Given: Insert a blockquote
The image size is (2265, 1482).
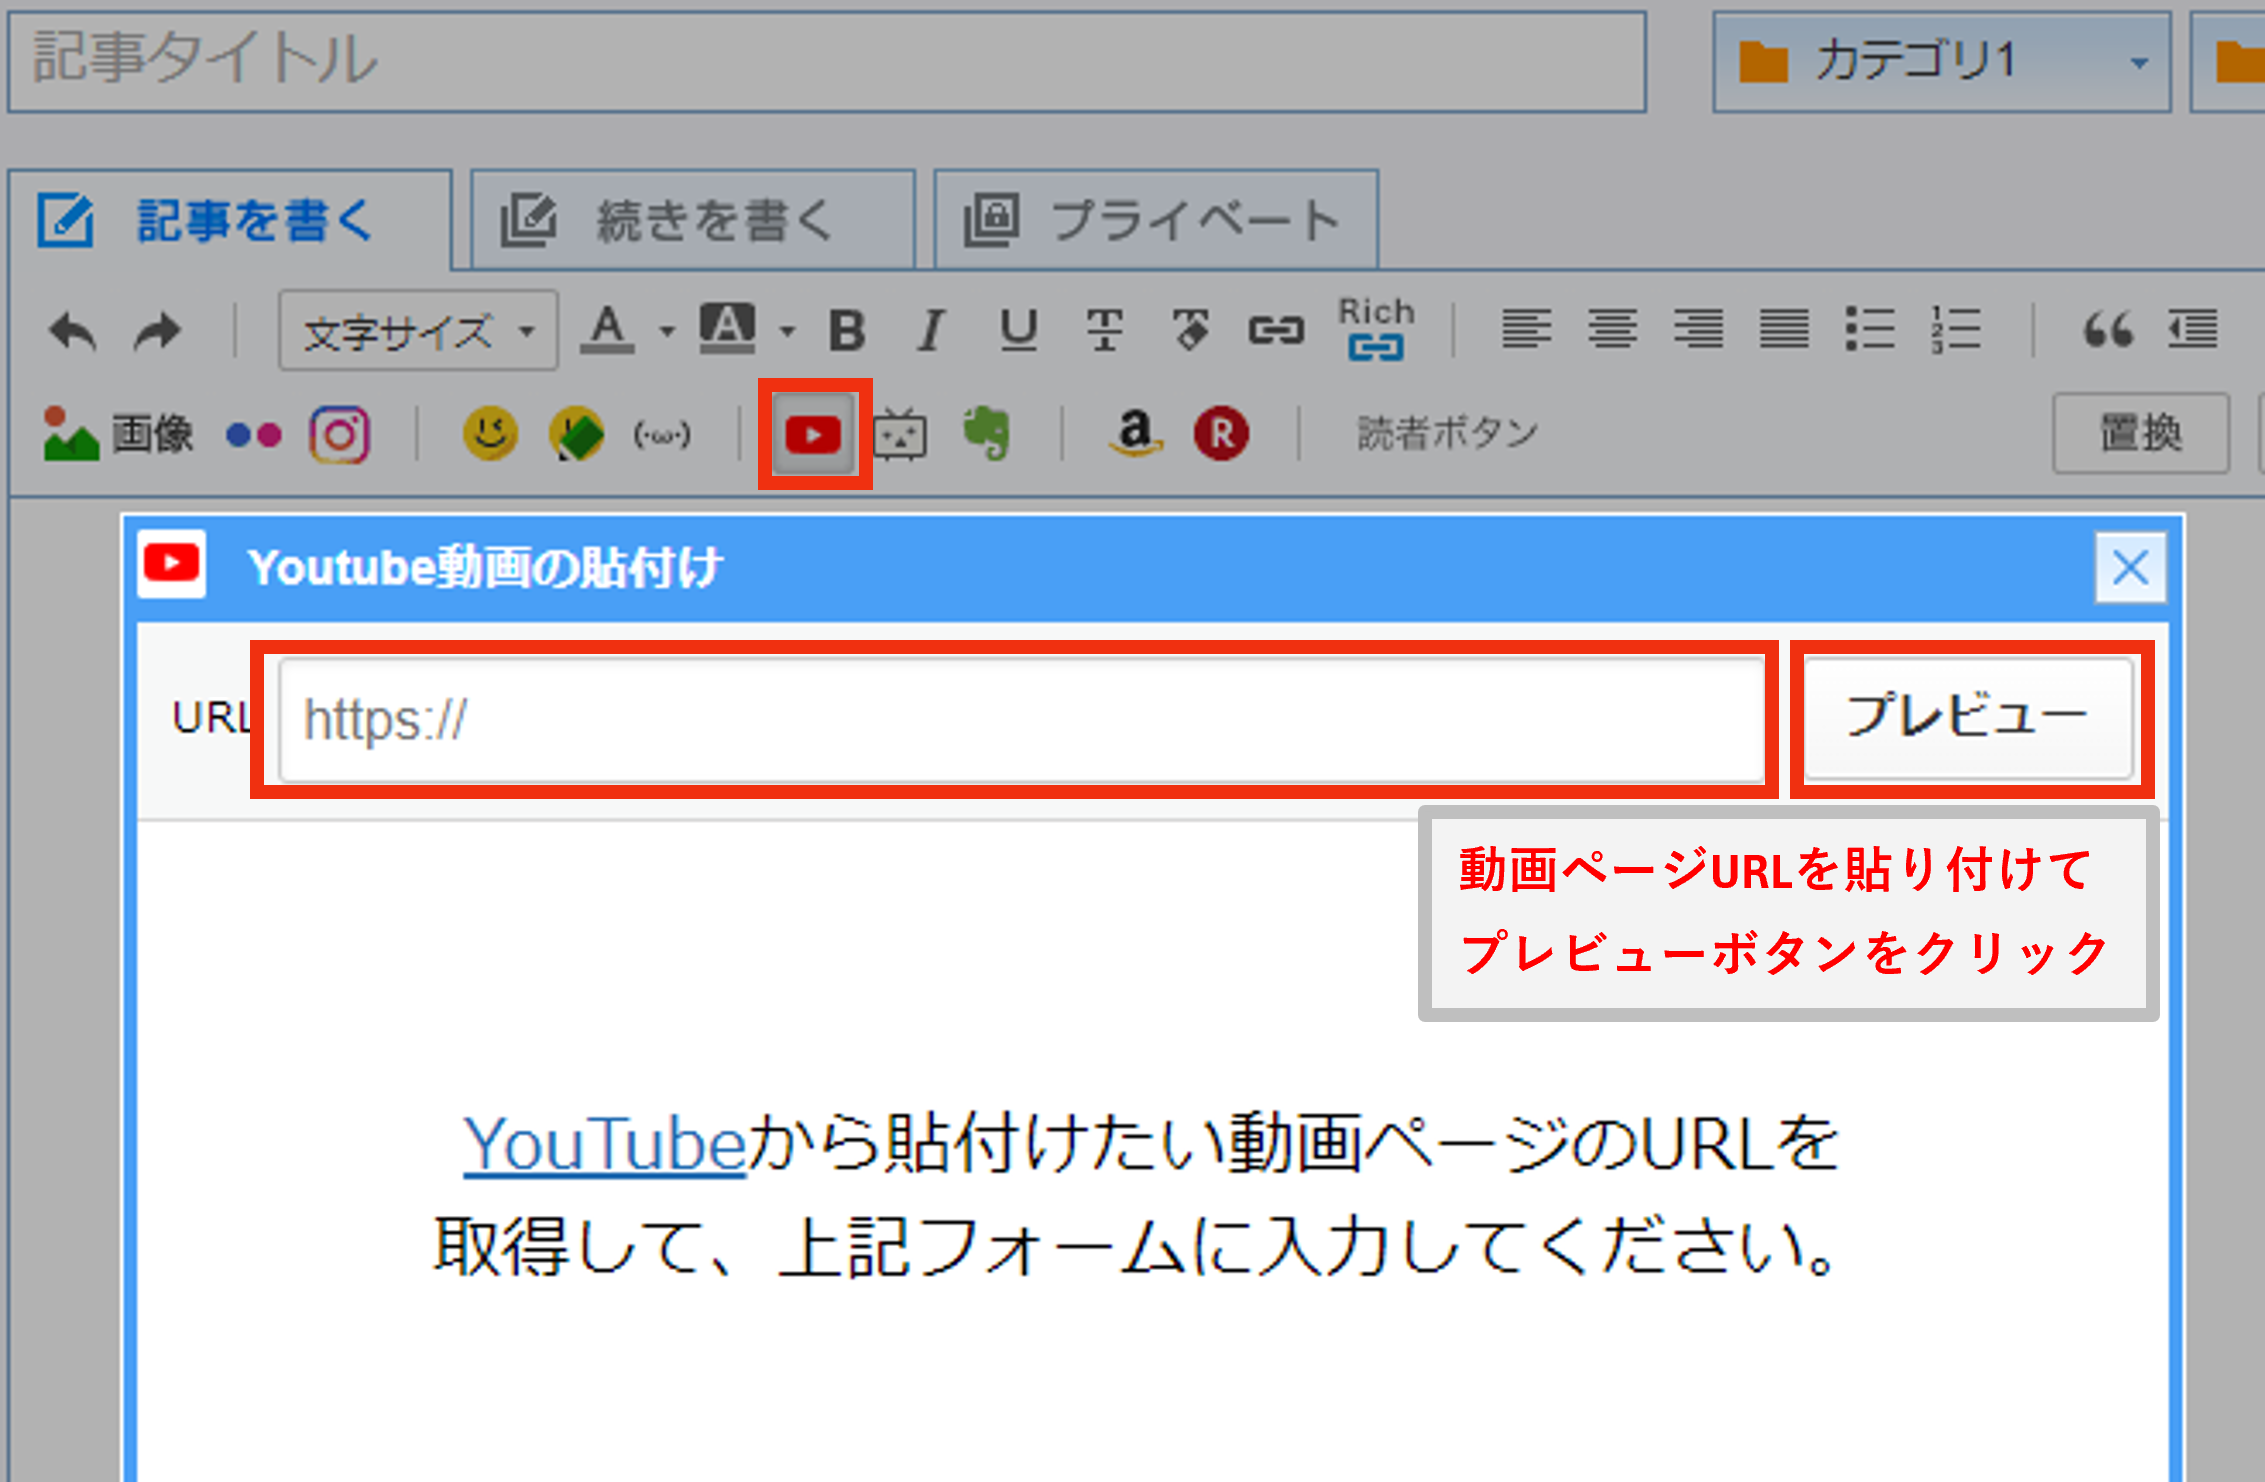Looking at the screenshot, I should [2108, 329].
